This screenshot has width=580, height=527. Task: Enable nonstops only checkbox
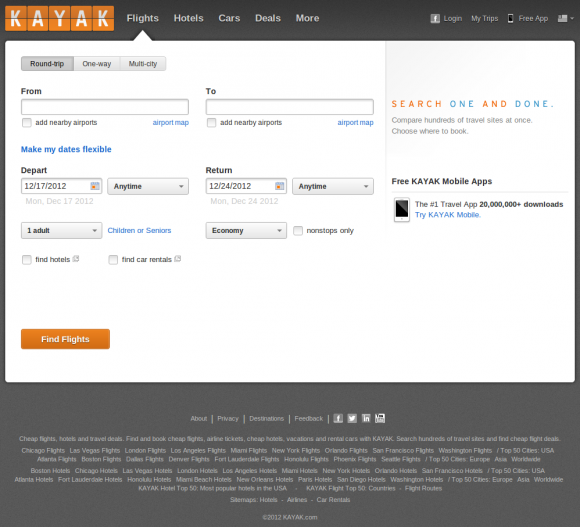298,231
